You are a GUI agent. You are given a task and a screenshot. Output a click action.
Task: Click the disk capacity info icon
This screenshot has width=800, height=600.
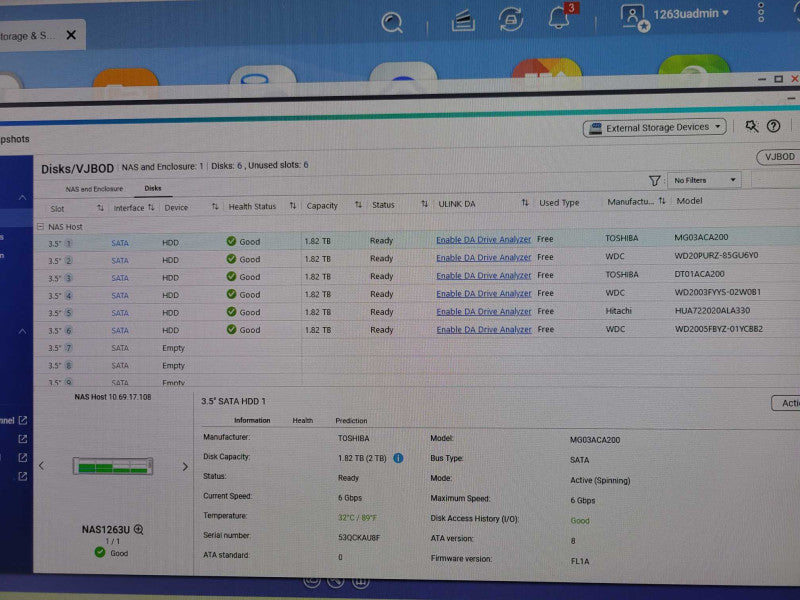(398, 458)
